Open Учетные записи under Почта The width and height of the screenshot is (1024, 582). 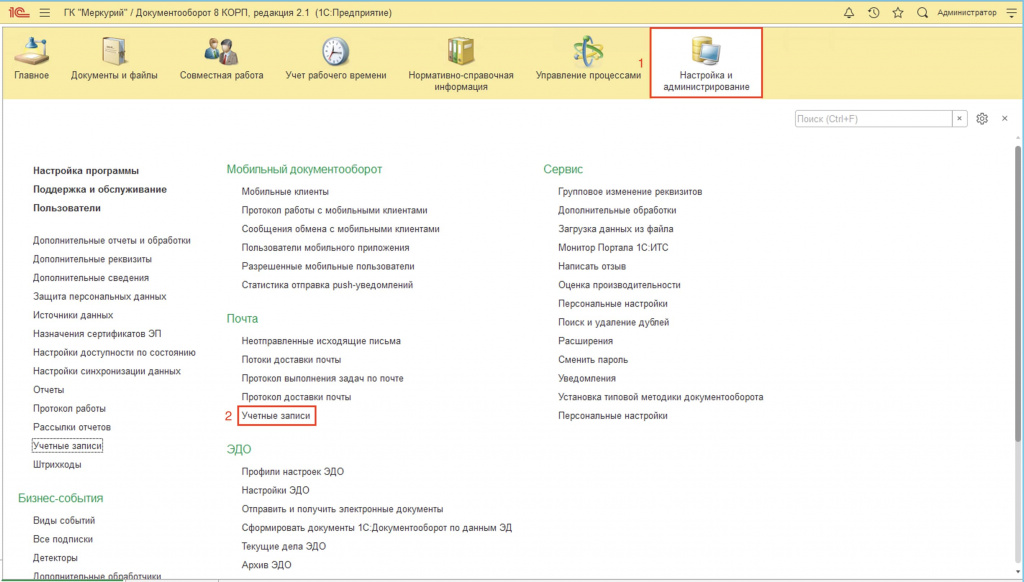(x=276, y=415)
